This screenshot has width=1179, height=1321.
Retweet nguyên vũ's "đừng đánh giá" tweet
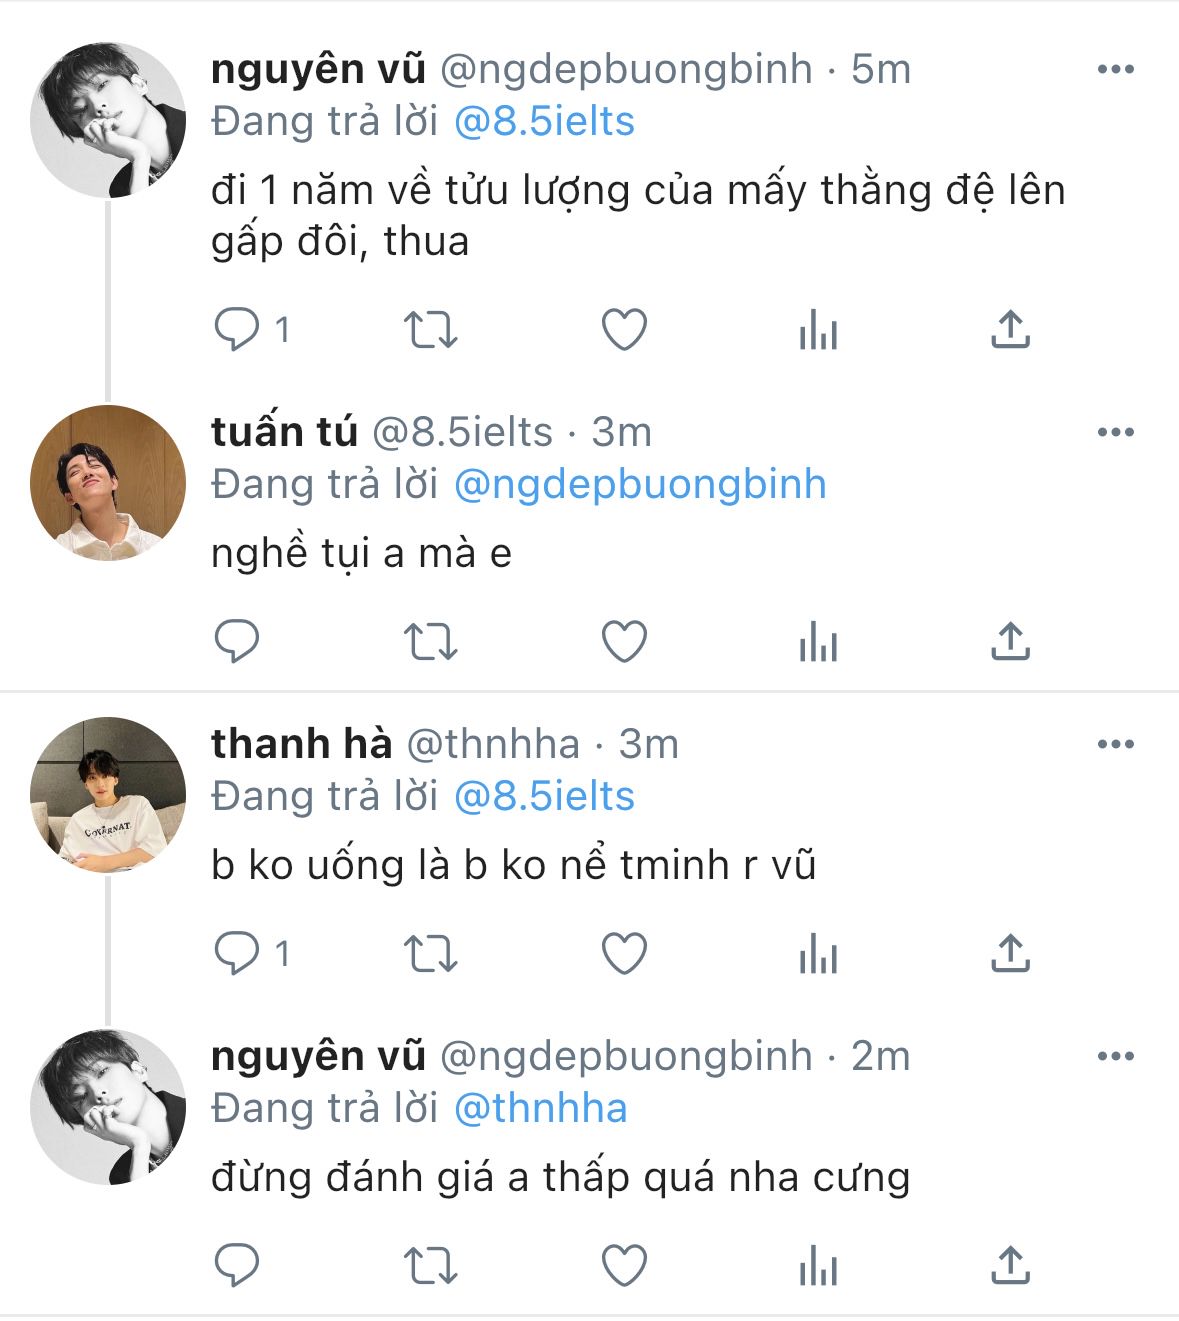[430, 1265]
